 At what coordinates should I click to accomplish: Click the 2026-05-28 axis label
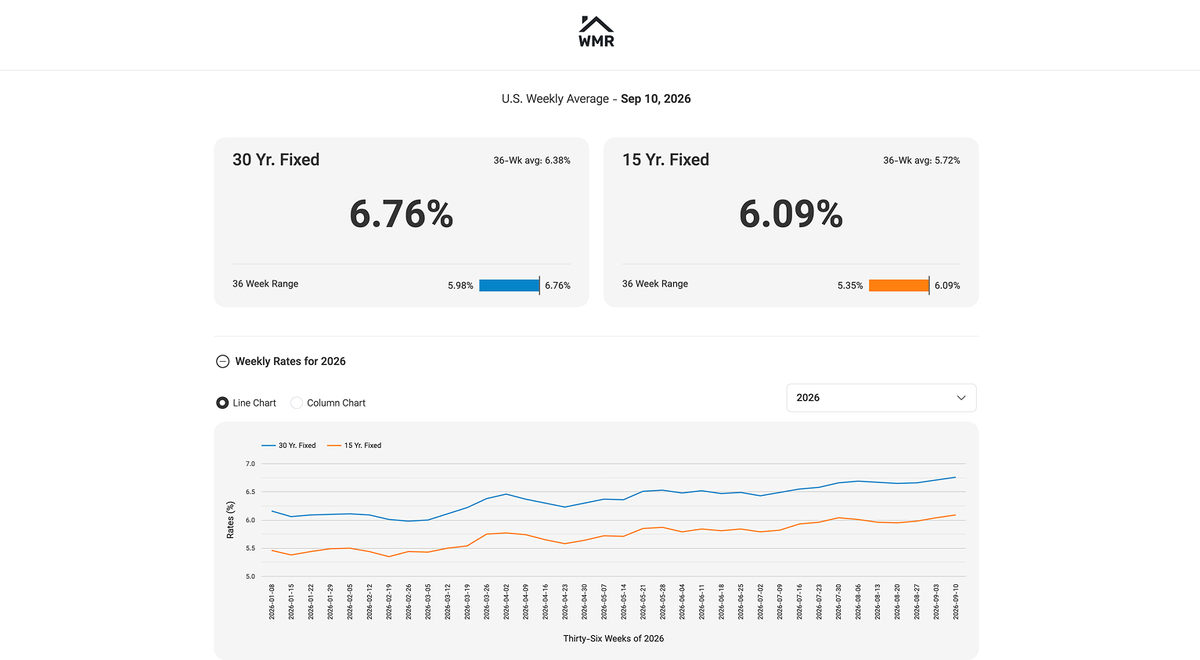click(663, 602)
